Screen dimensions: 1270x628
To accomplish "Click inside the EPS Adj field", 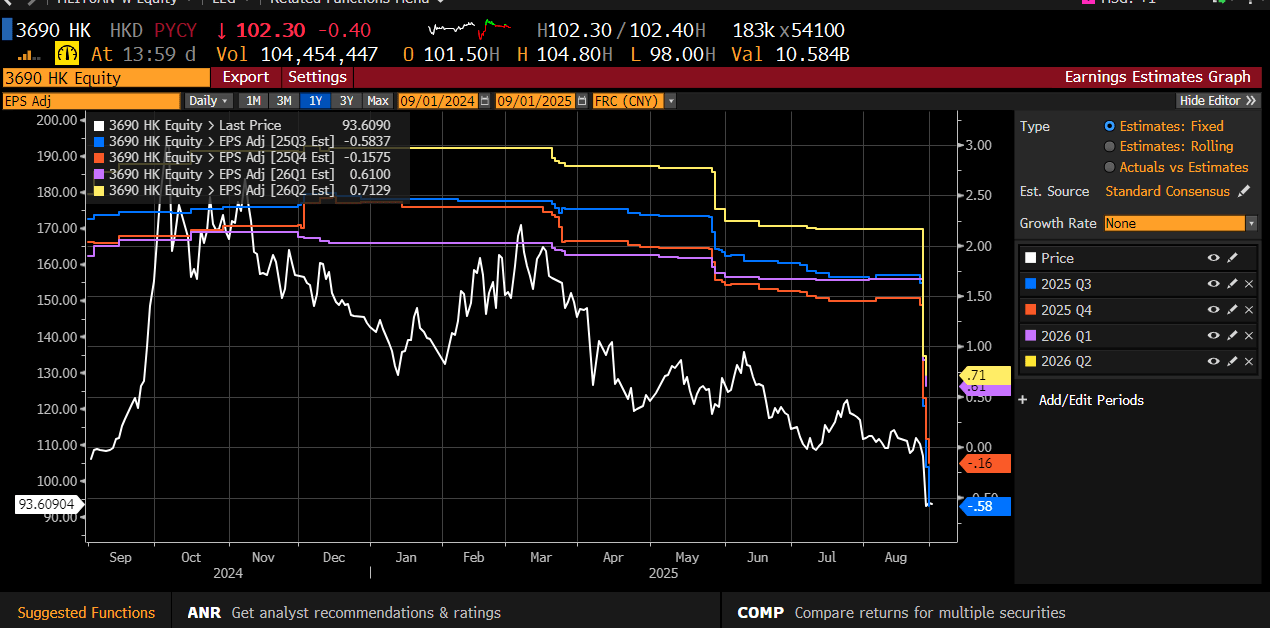I will (90, 100).
